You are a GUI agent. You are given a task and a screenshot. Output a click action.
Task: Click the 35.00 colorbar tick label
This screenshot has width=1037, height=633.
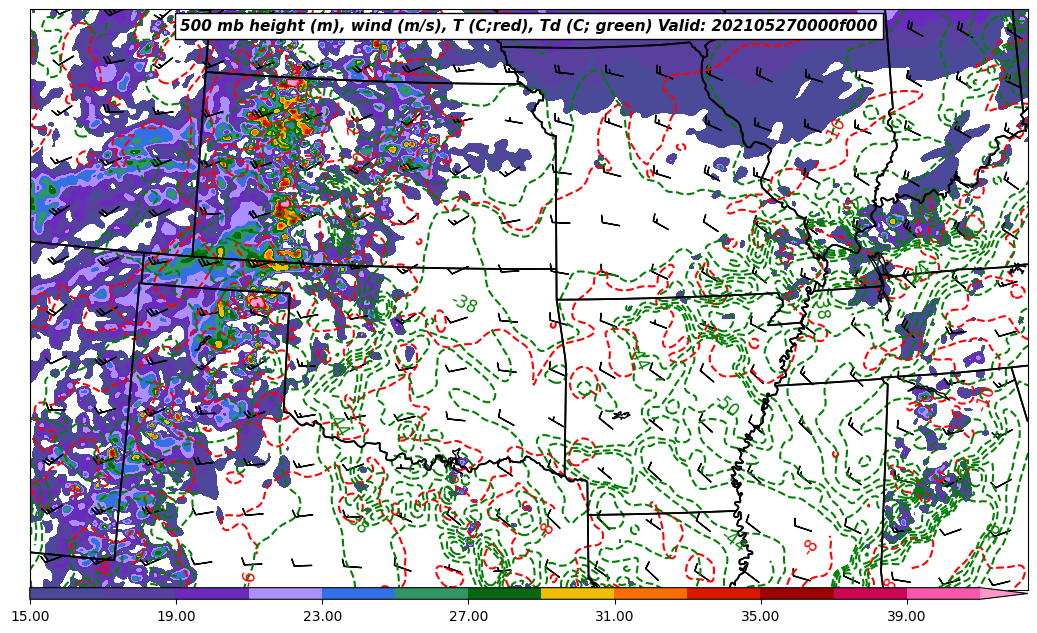tap(761, 616)
